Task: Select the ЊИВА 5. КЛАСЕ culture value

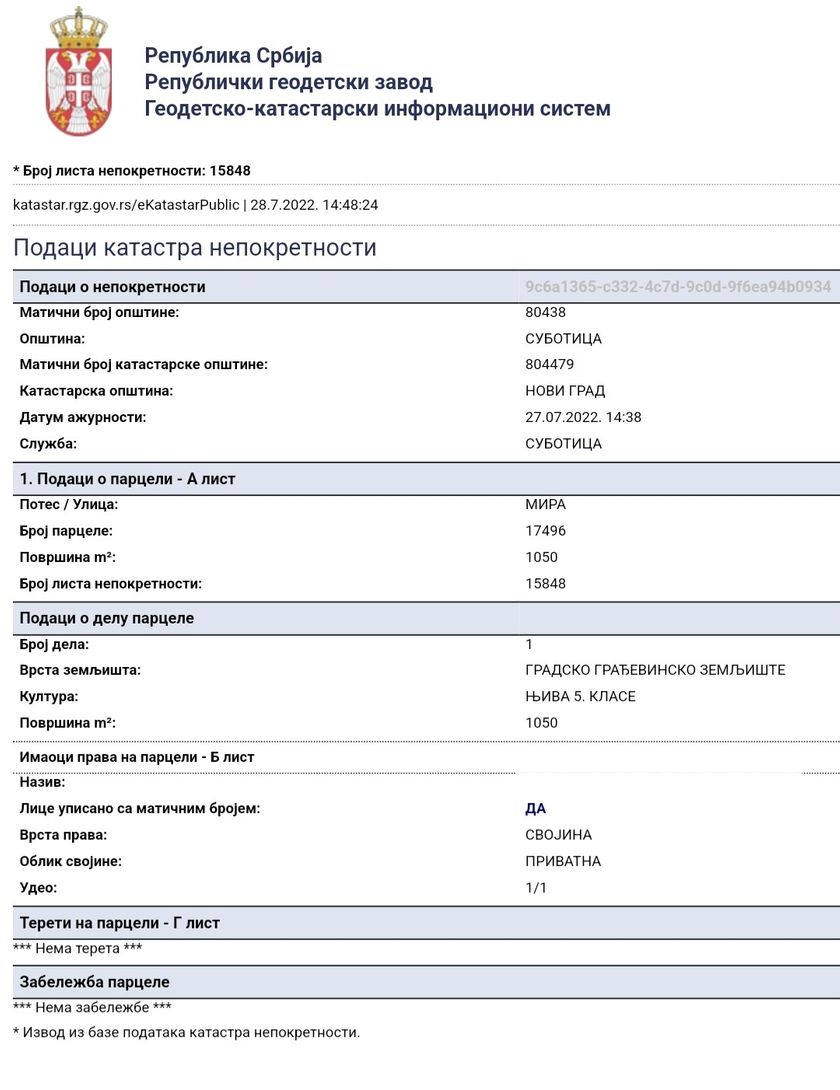Action: coord(580,696)
